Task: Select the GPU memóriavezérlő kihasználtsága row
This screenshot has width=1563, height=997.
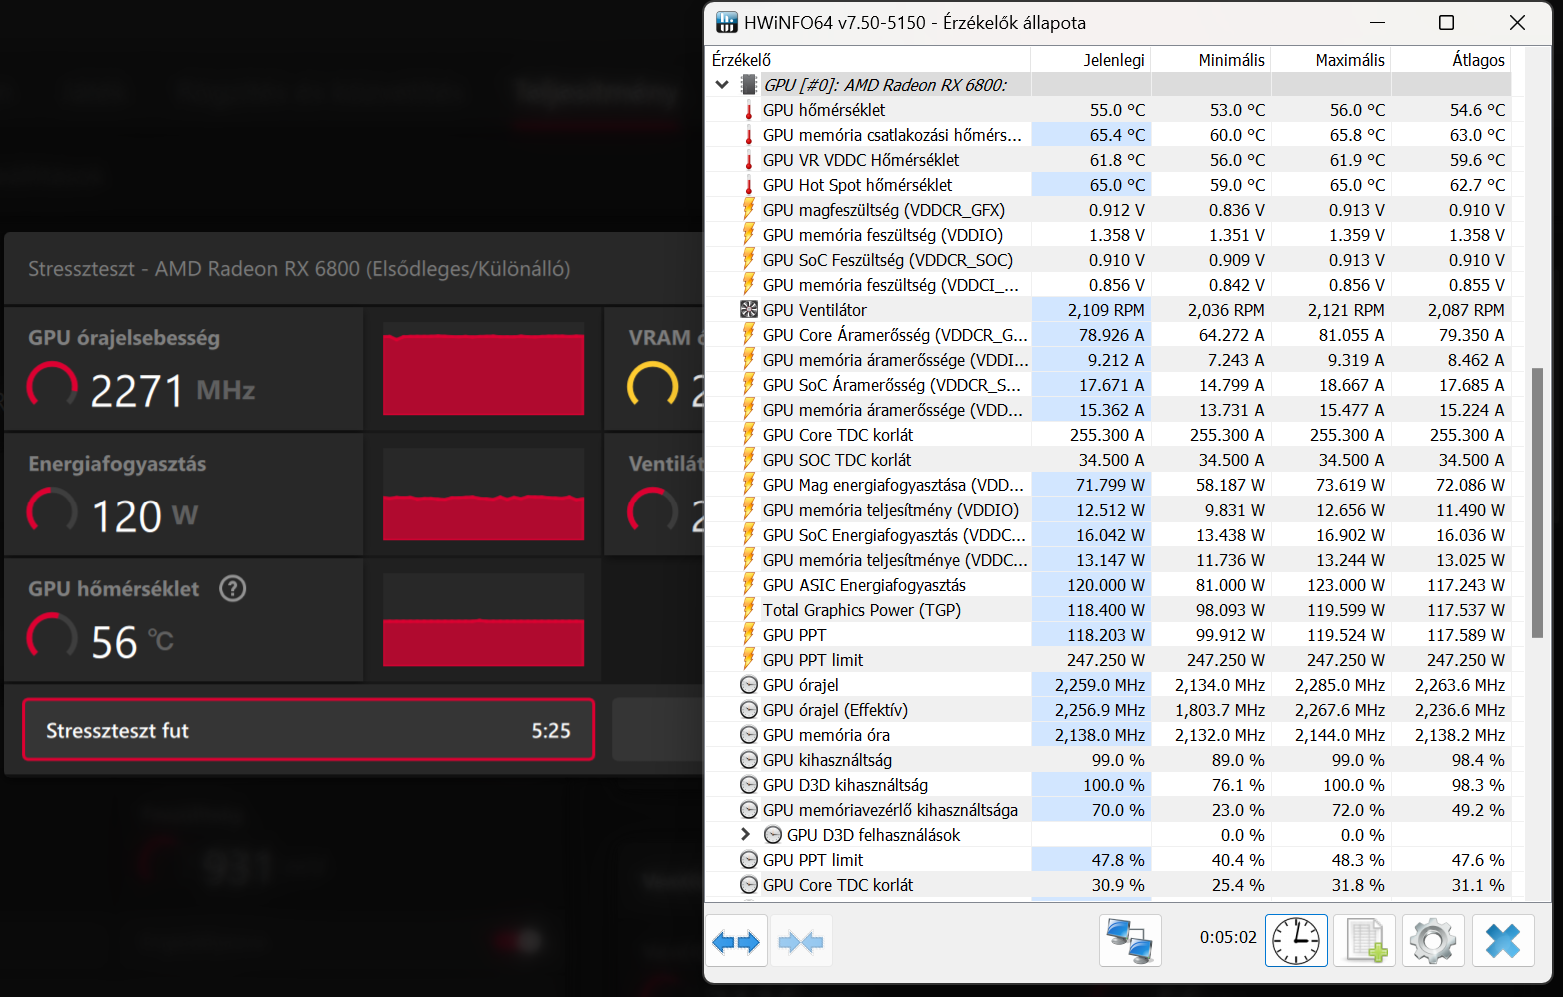Action: coord(1108,810)
